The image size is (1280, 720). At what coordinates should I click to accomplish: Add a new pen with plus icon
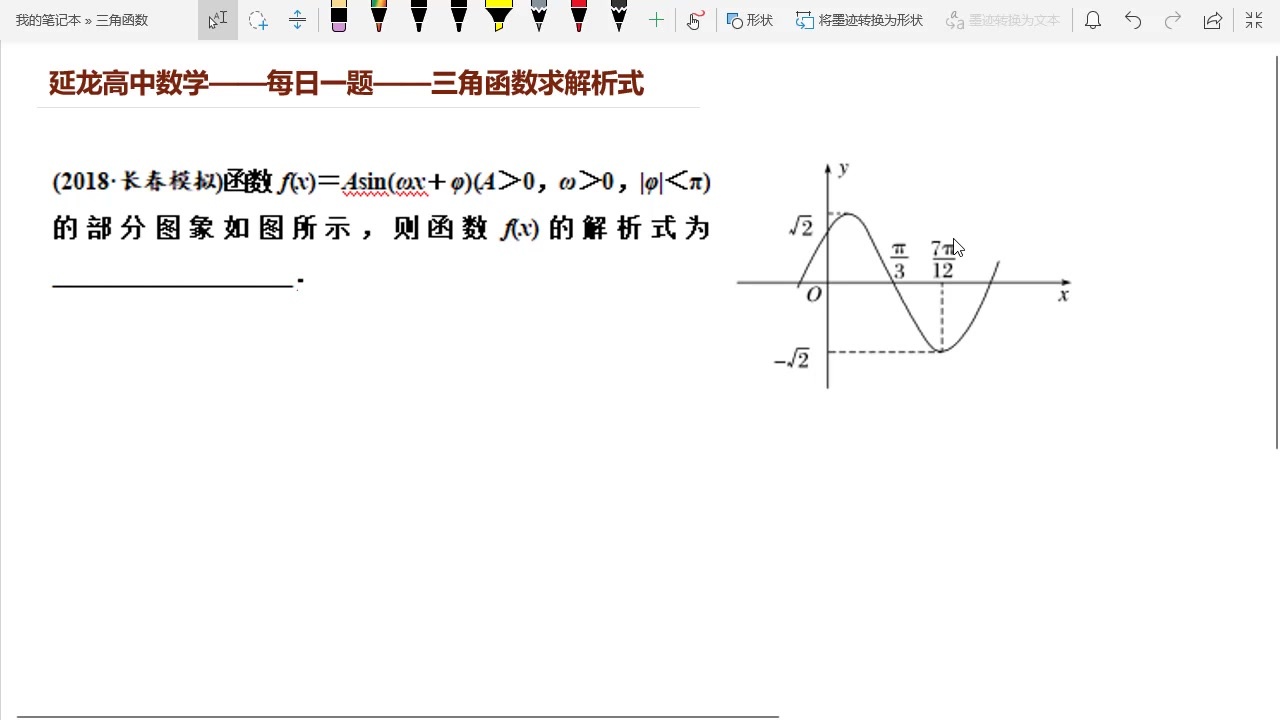pos(656,20)
